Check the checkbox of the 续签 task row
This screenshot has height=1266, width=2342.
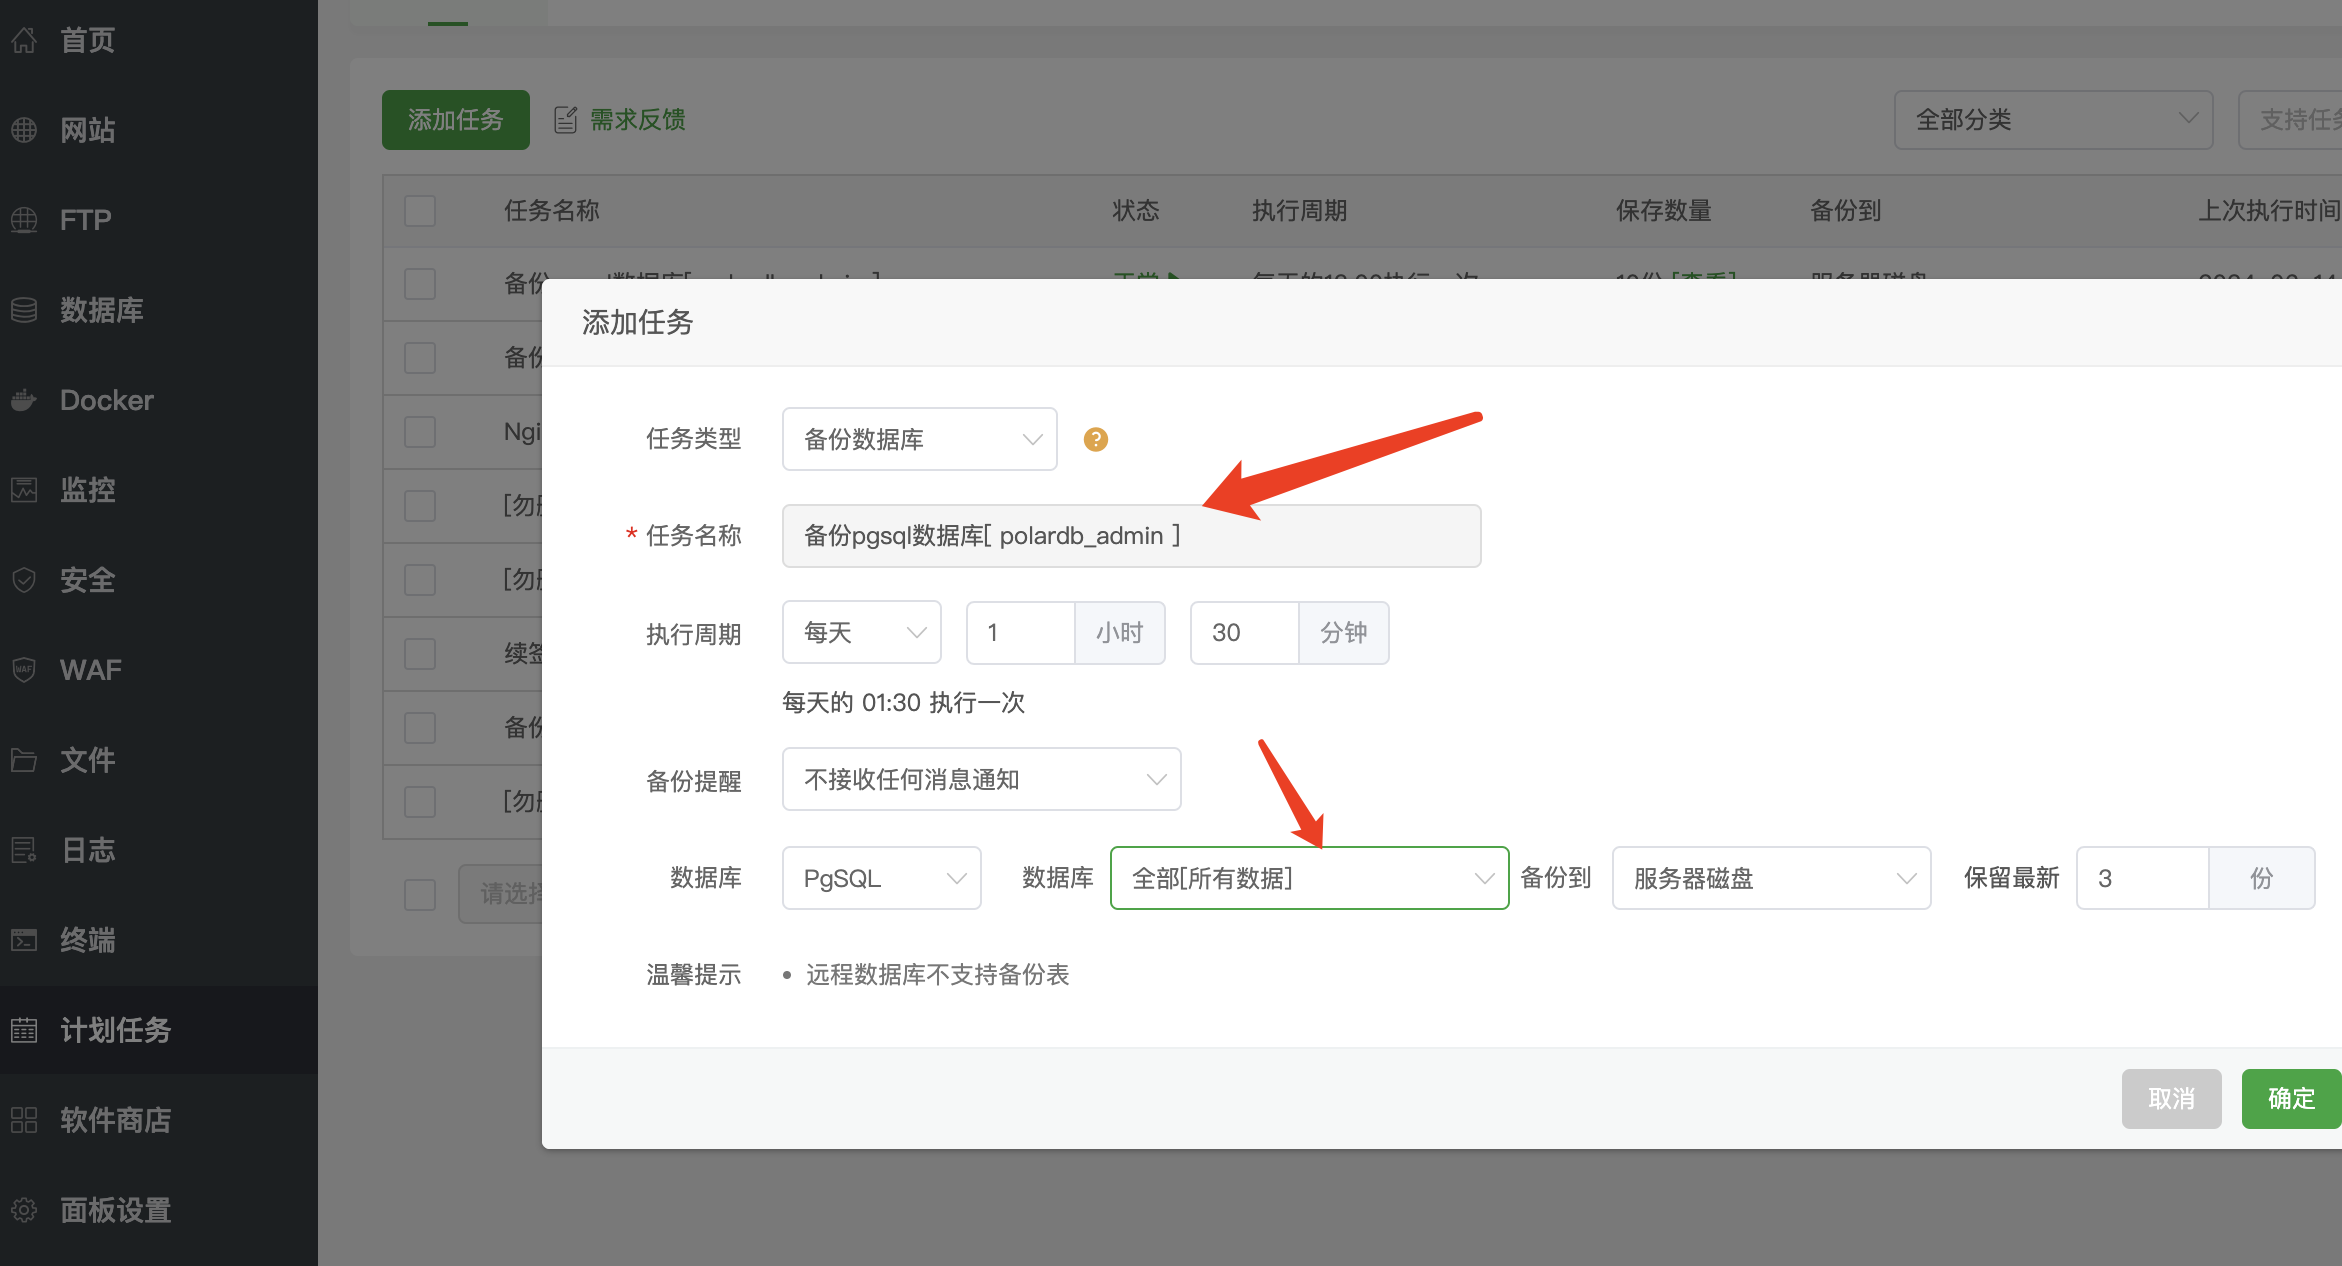pos(420,654)
